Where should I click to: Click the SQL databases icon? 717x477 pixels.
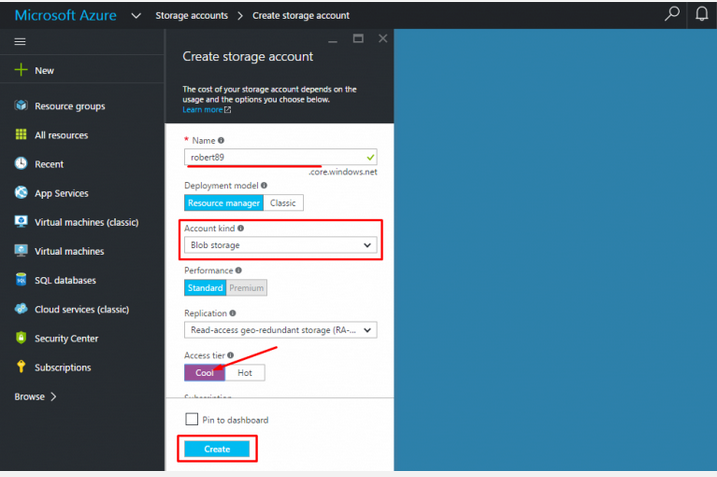[x=21, y=279]
